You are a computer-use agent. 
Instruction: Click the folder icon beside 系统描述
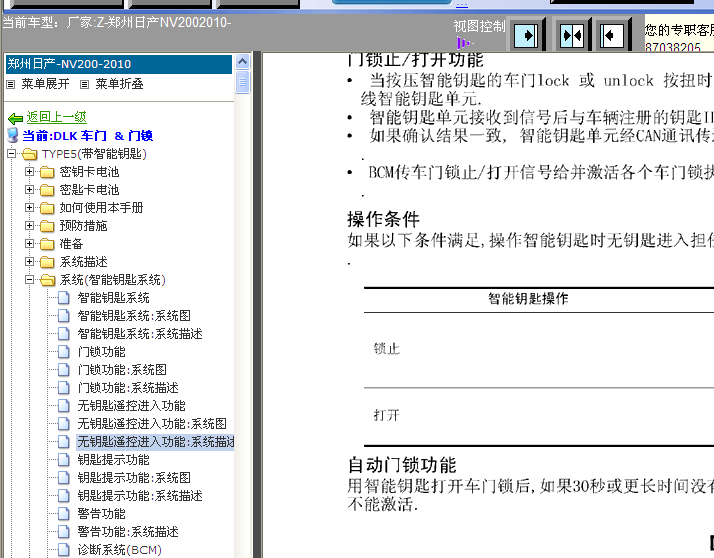coord(47,262)
